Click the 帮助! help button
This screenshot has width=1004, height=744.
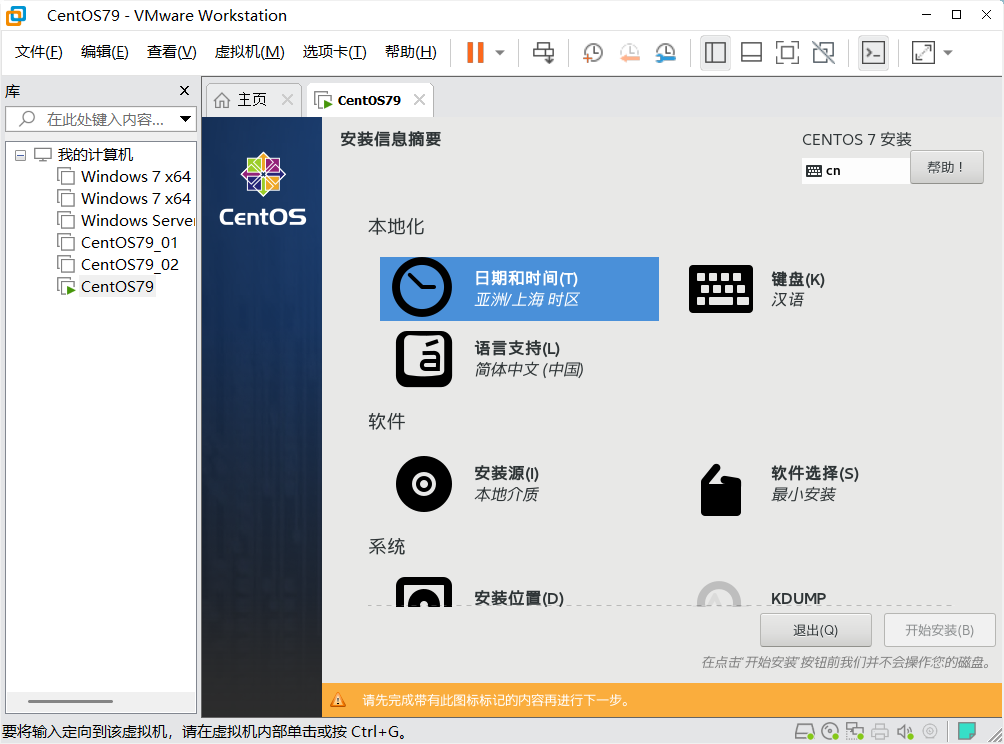click(x=946, y=167)
